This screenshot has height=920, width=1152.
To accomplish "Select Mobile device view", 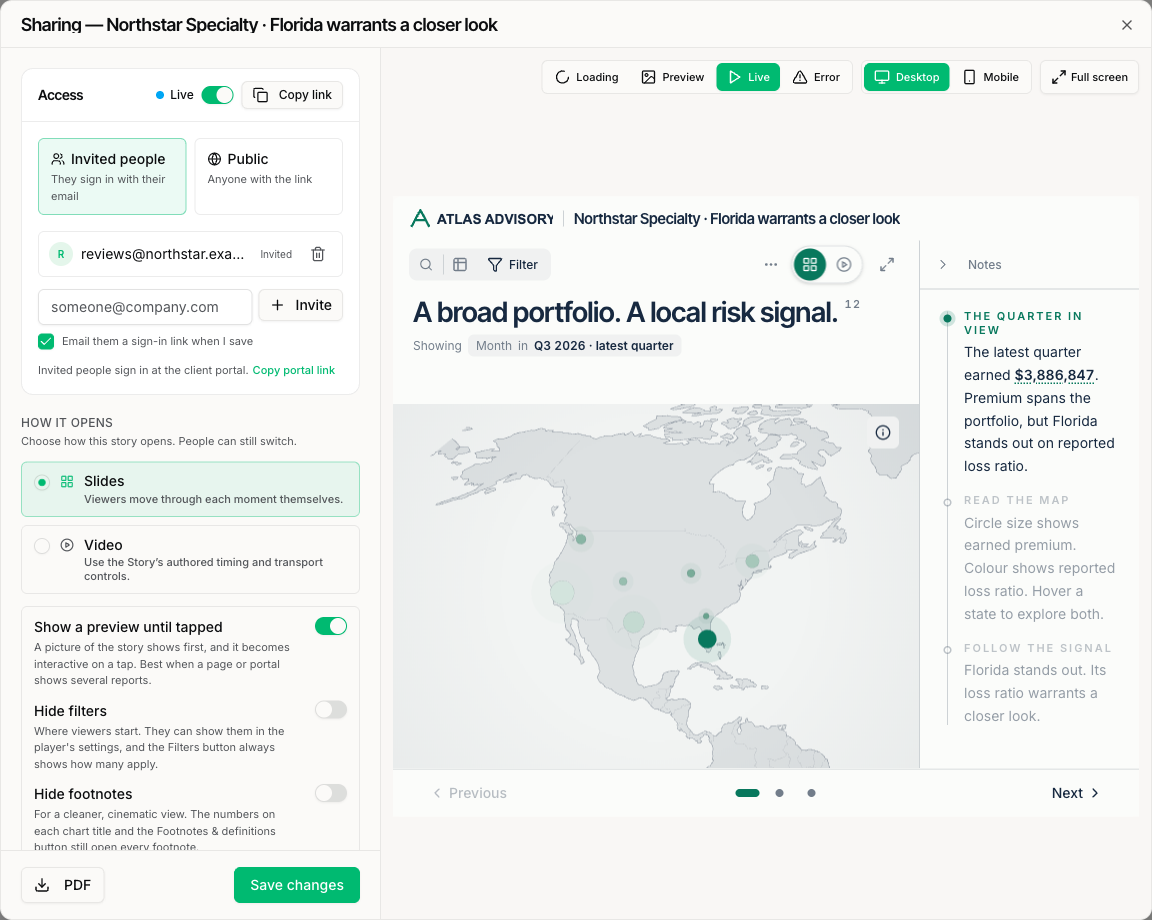I will (x=991, y=77).
